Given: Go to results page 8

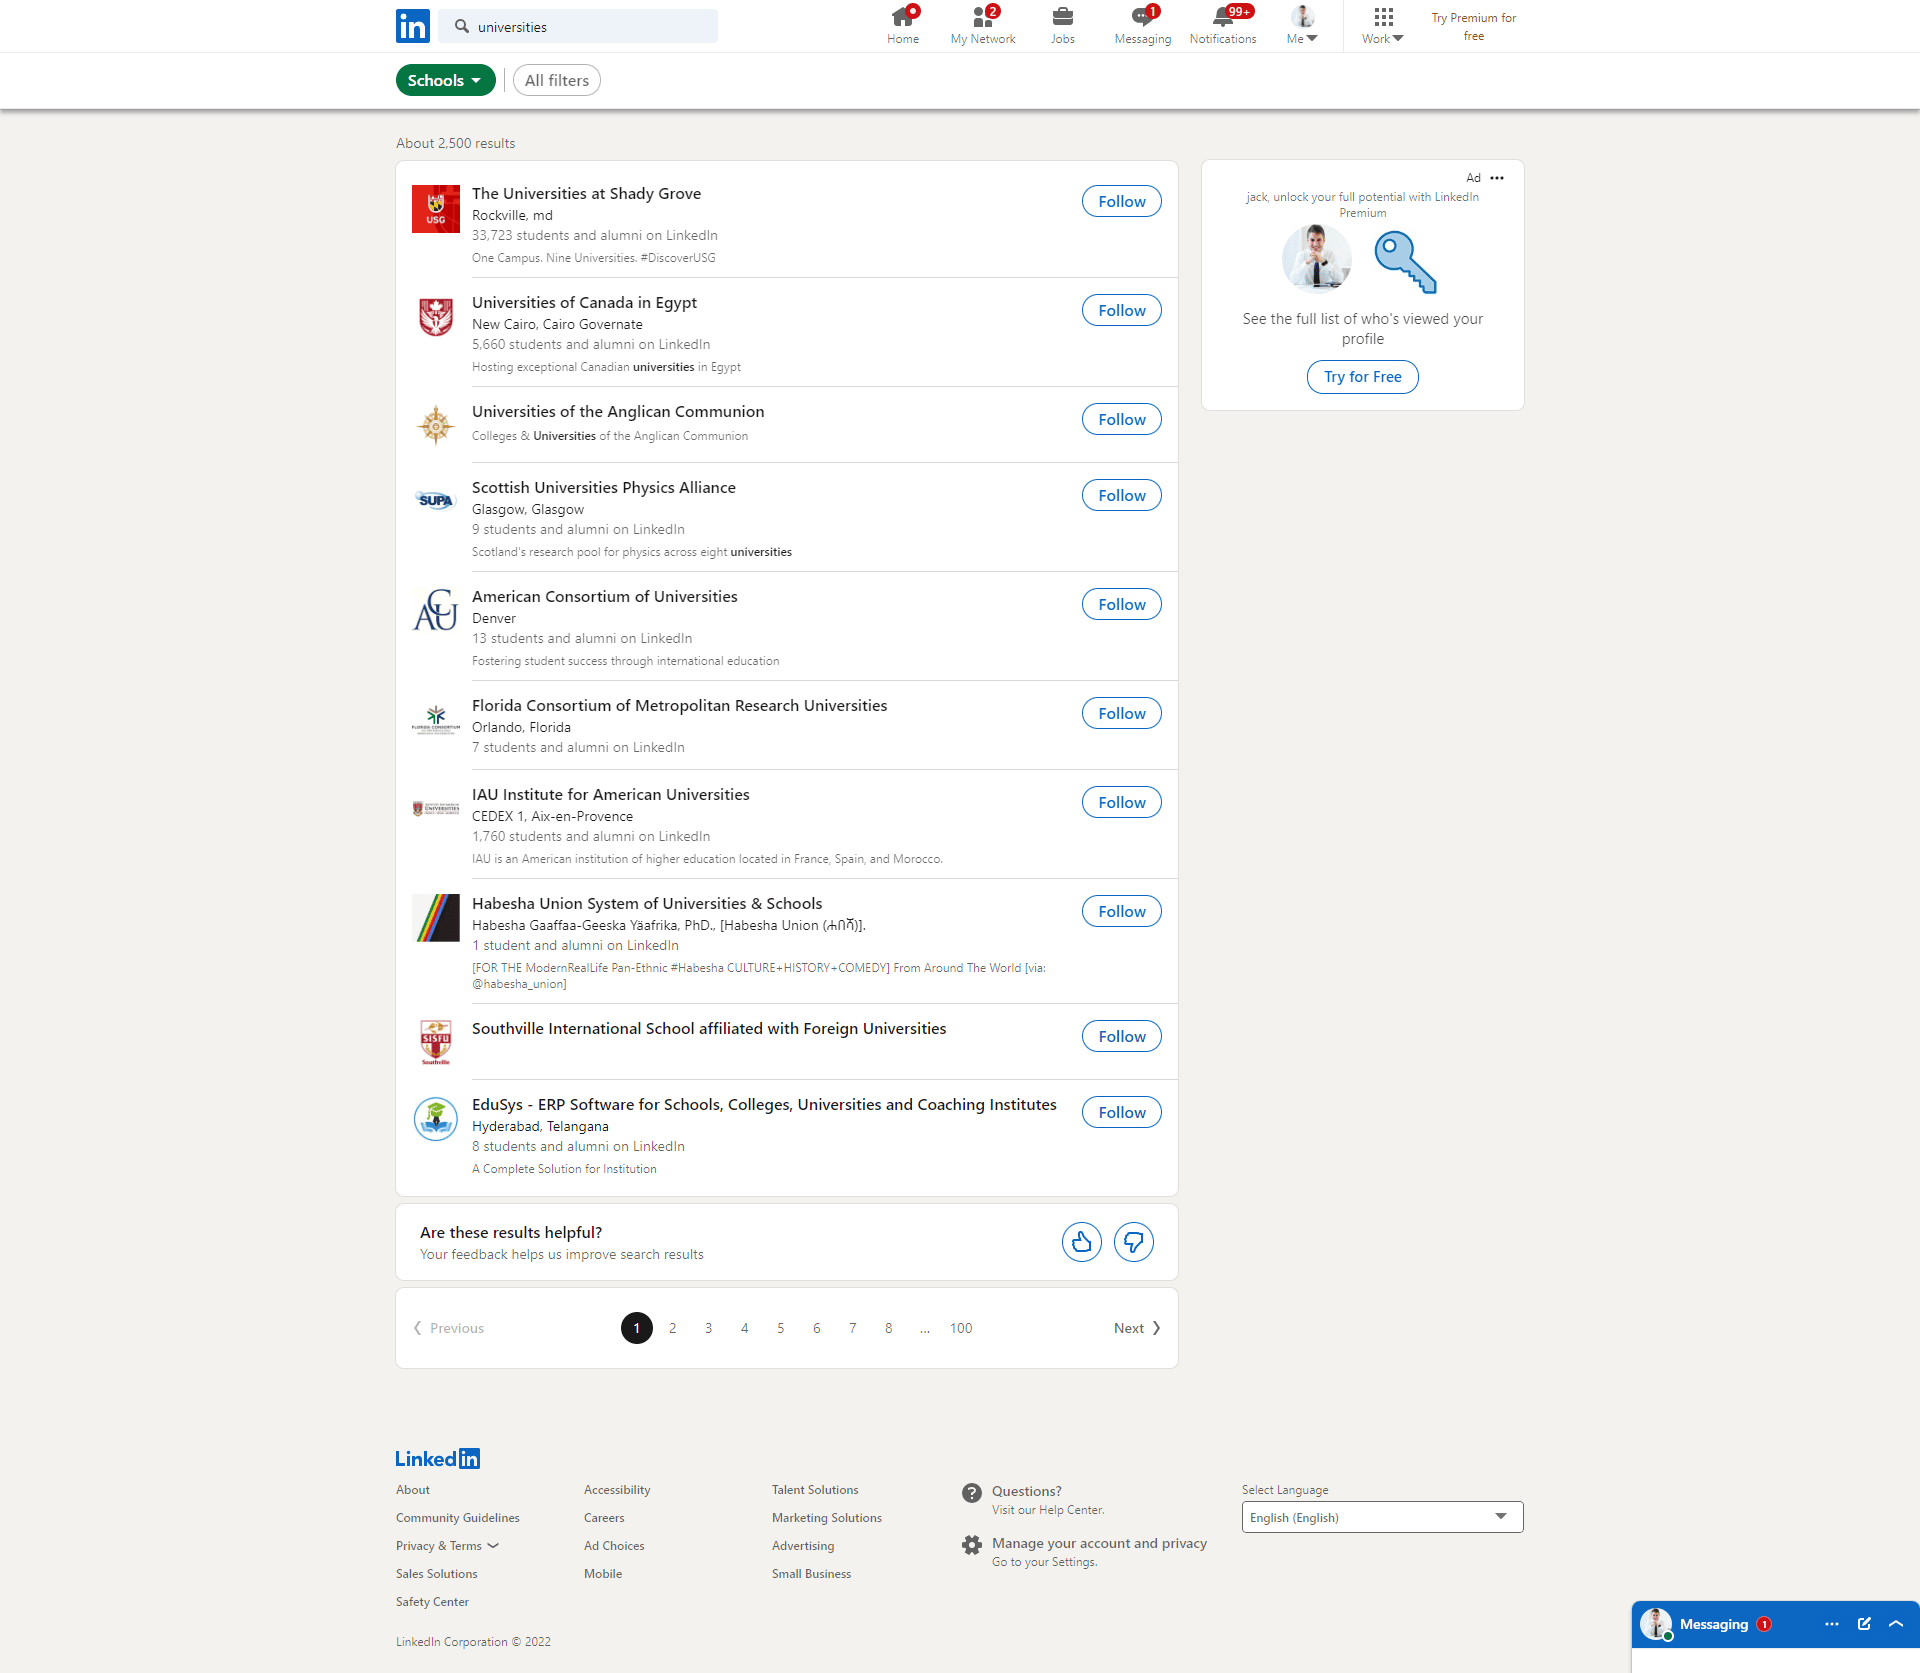Looking at the screenshot, I should [x=889, y=1328].
